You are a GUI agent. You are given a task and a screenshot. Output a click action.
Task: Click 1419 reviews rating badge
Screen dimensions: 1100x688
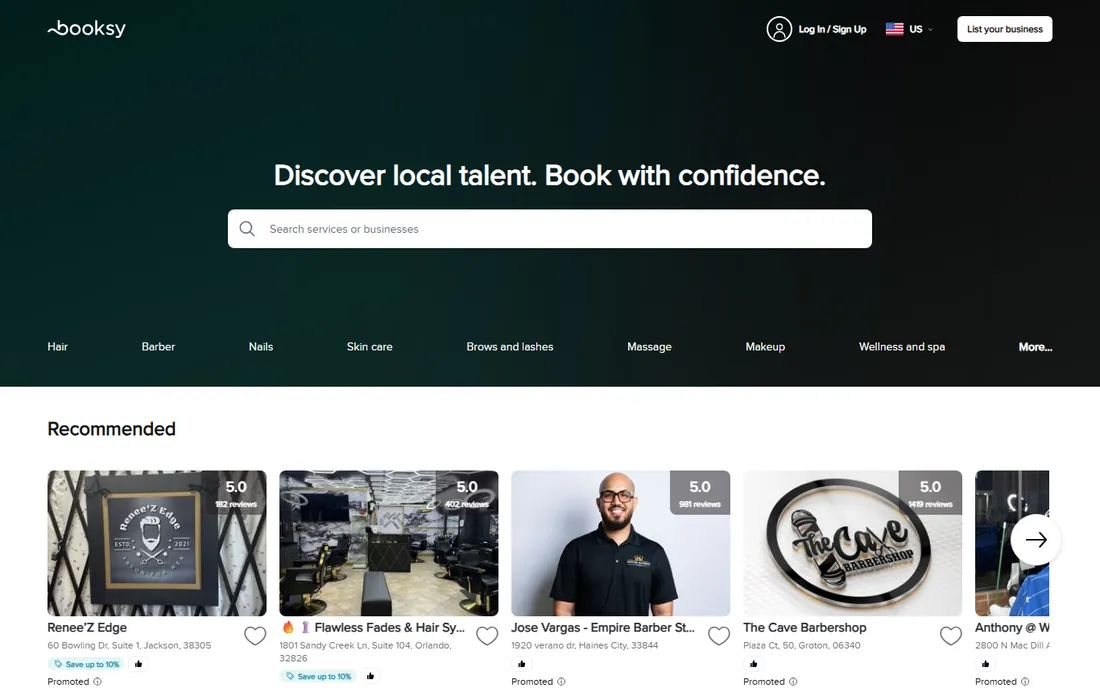tap(930, 493)
